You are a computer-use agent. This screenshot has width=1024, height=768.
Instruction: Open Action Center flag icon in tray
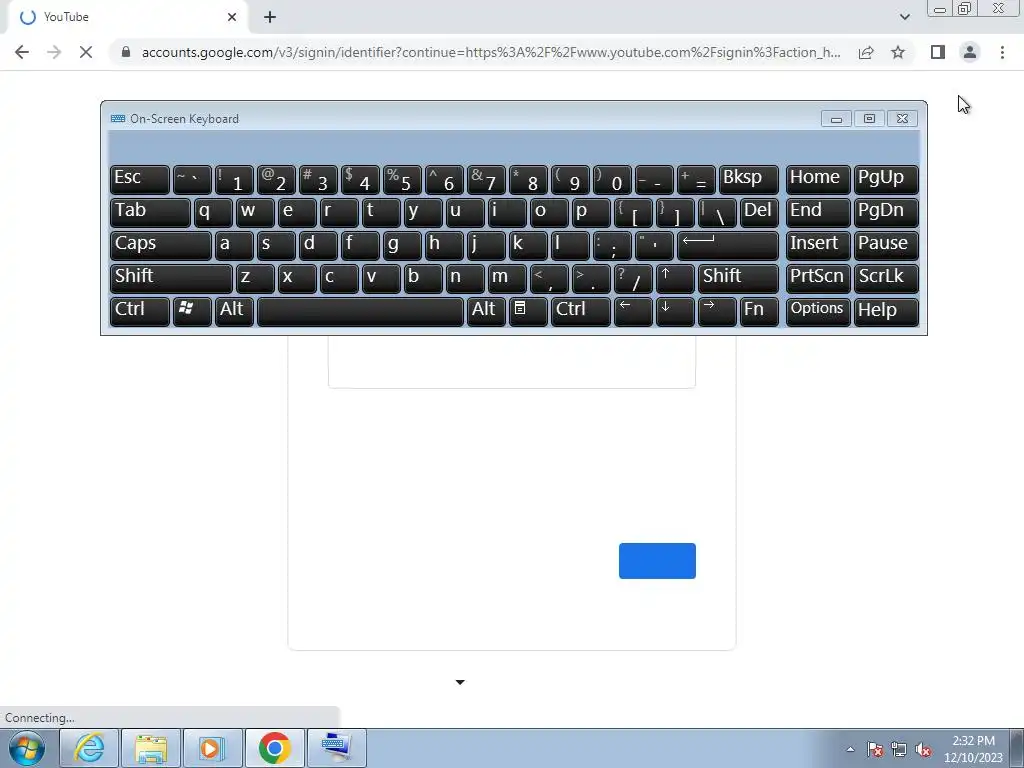875,749
